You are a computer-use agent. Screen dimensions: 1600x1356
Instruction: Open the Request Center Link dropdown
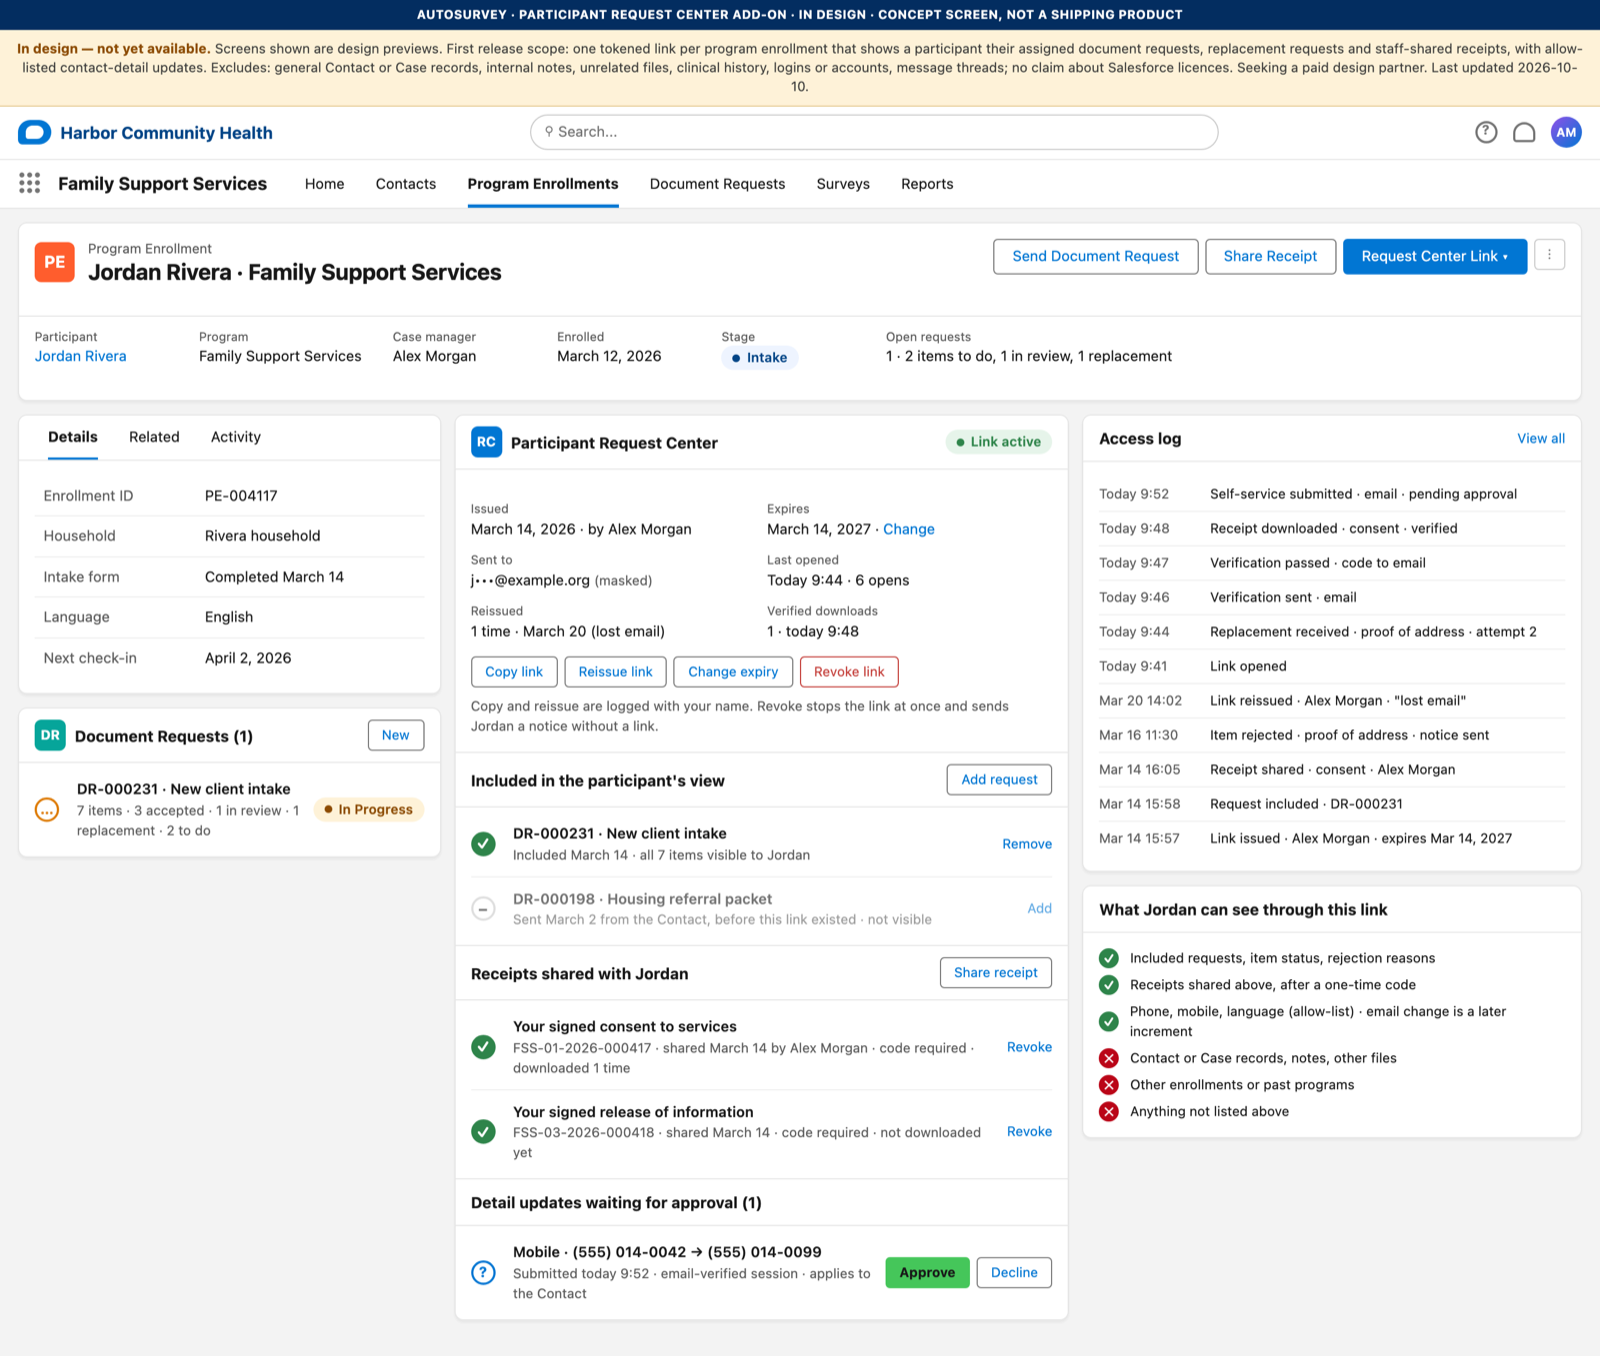tap(1435, 256)
